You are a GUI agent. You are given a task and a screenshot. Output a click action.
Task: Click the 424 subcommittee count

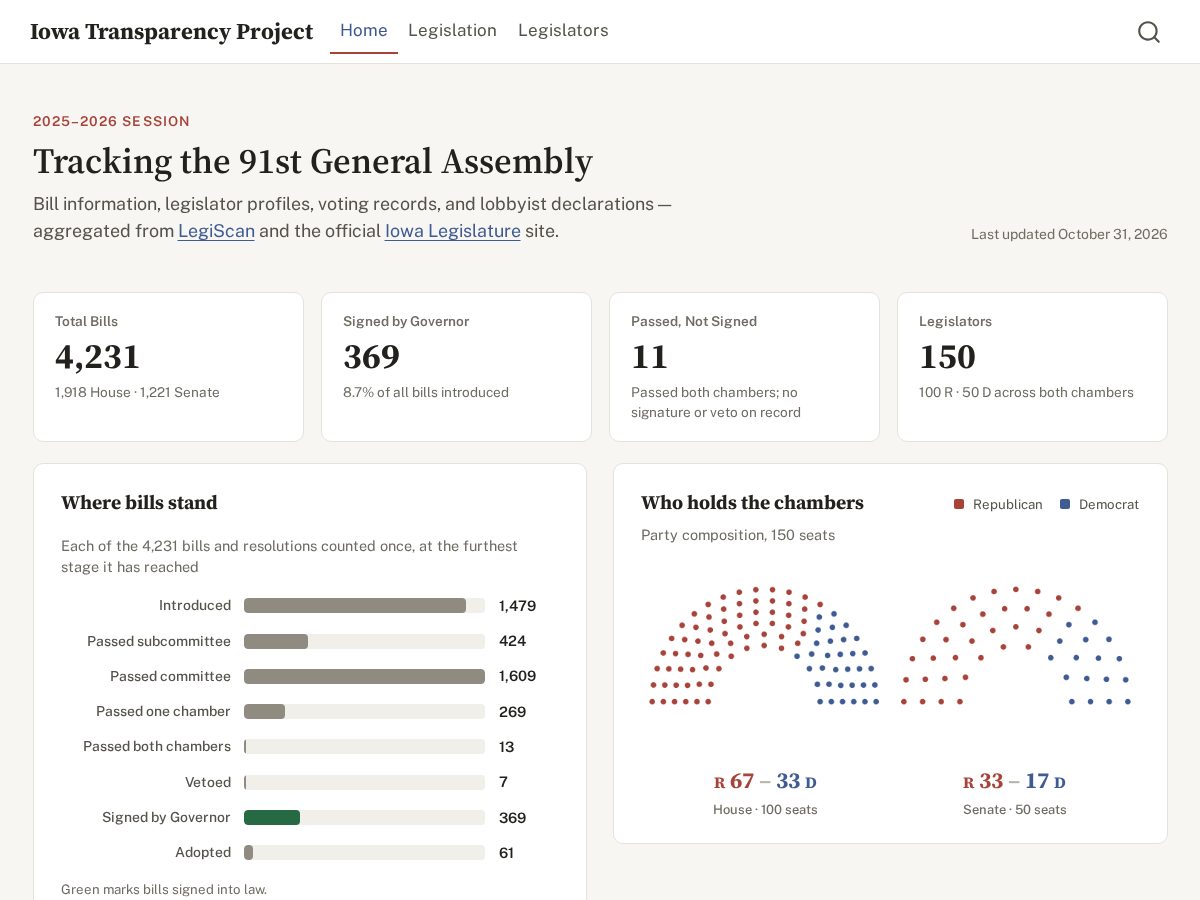coord(512,641)
